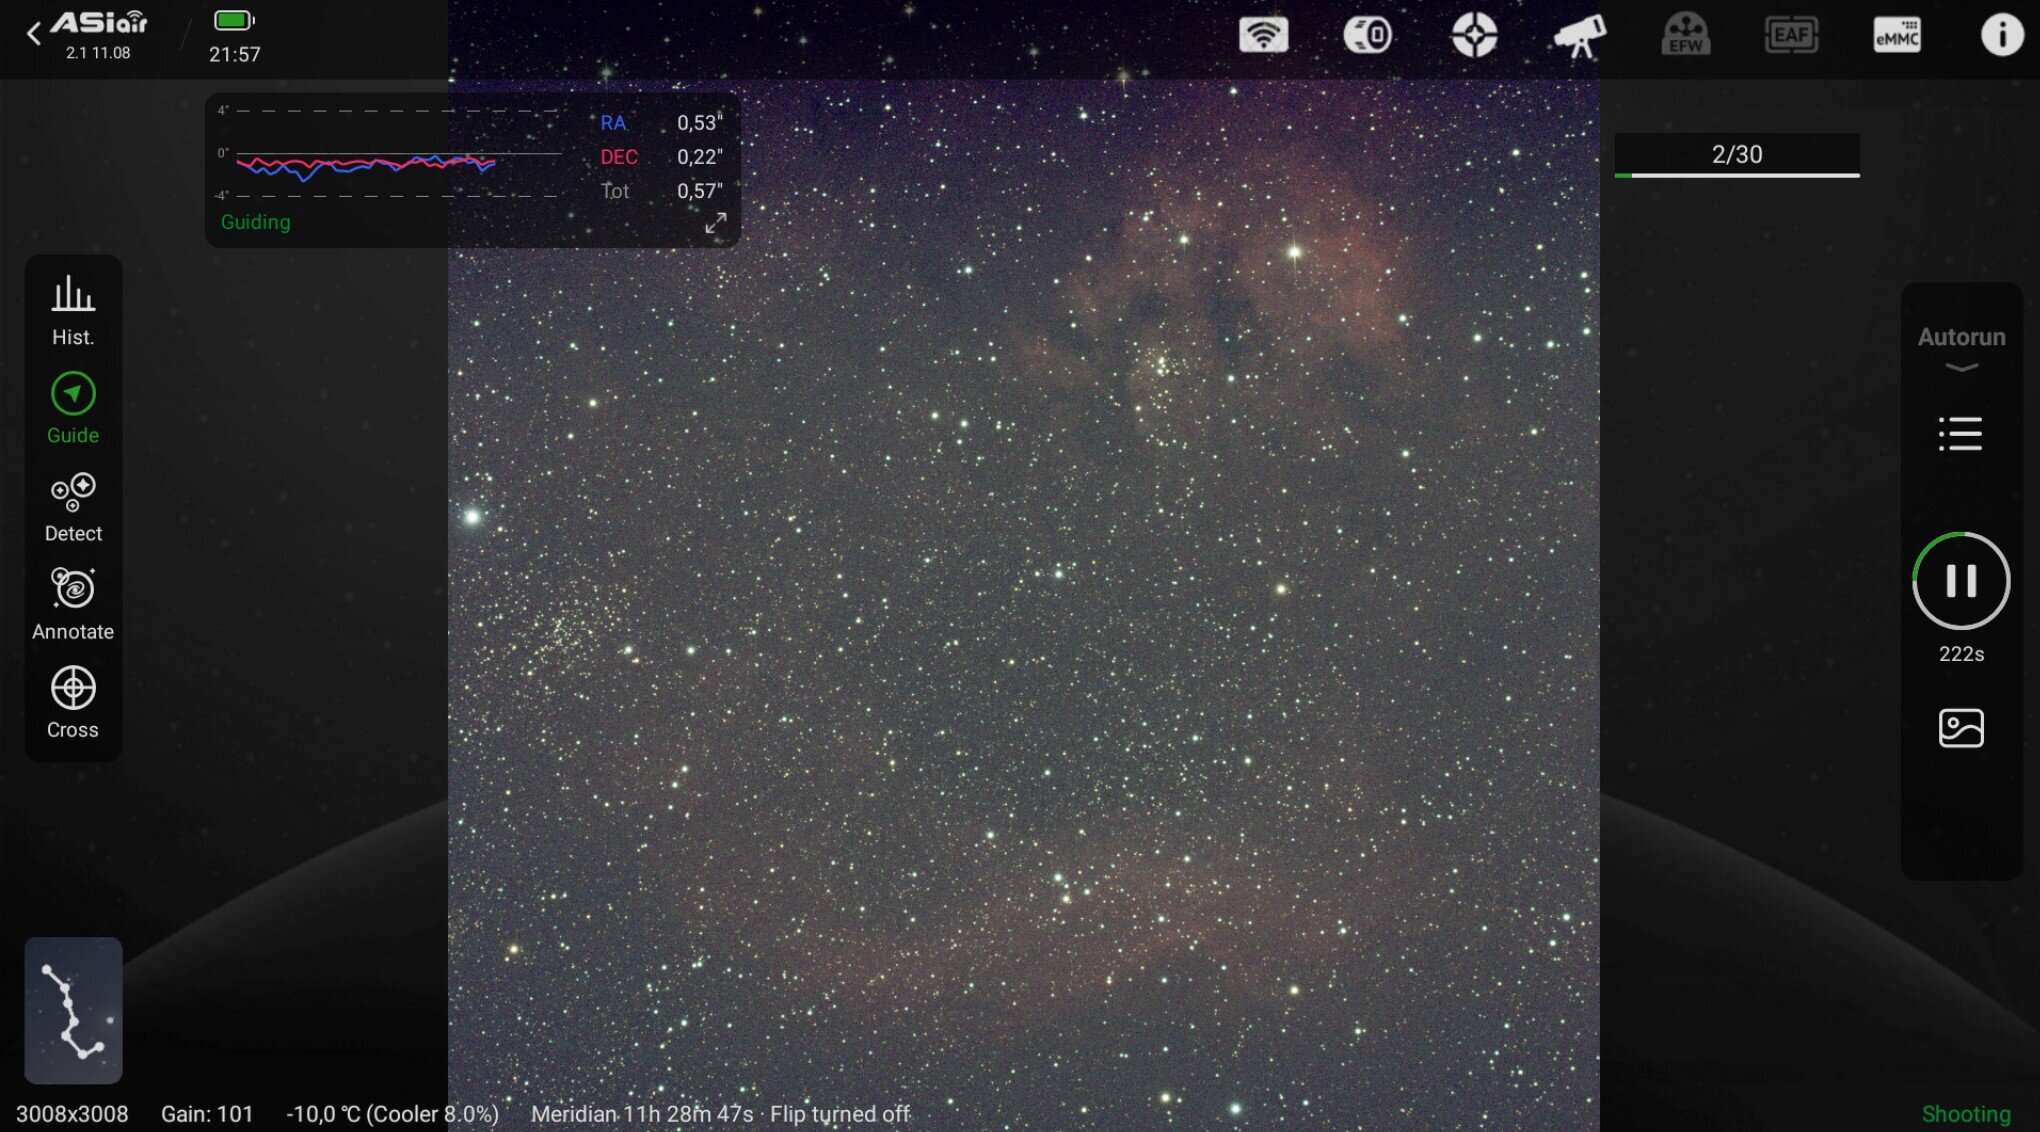The width and height of the screenshot is (2040, 1132).
Task: Expand the guiding graph panel
Action: coord(715,223)
